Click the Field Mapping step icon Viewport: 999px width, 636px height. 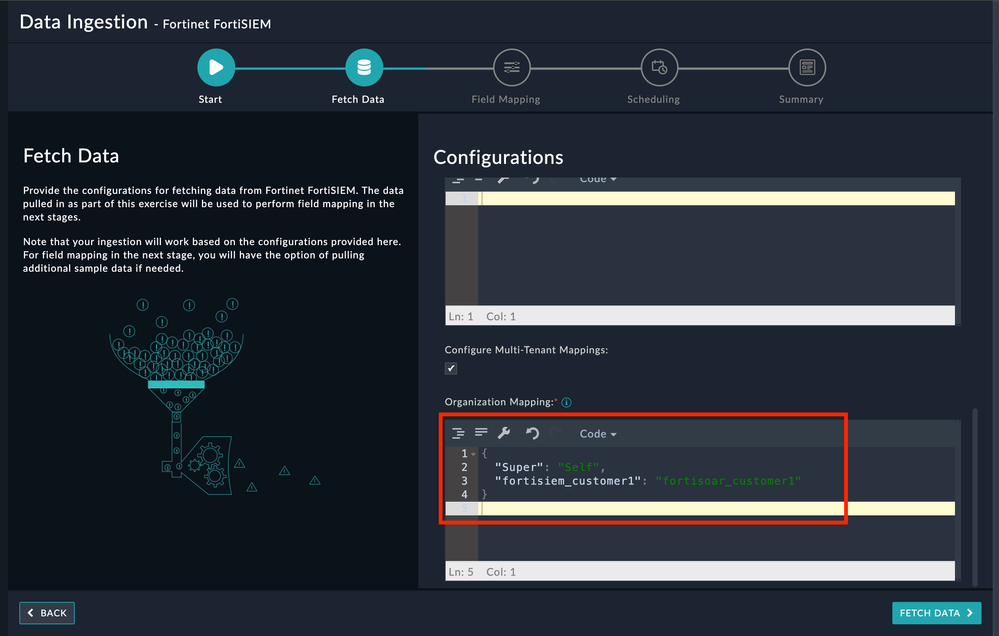pos(511,68)
